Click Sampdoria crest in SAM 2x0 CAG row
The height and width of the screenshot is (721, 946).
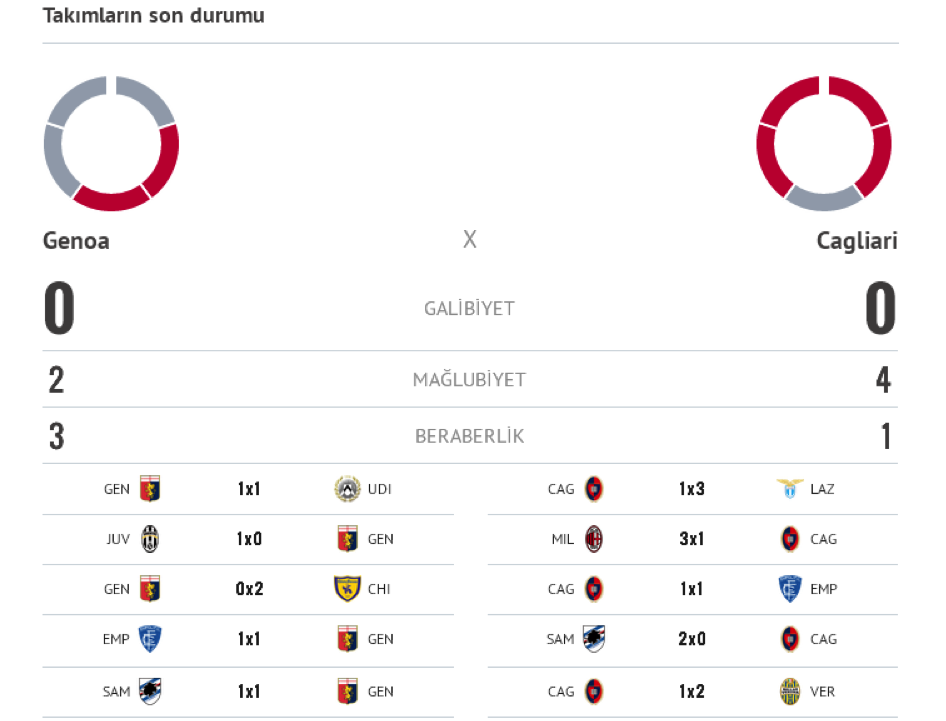(594, 639)
